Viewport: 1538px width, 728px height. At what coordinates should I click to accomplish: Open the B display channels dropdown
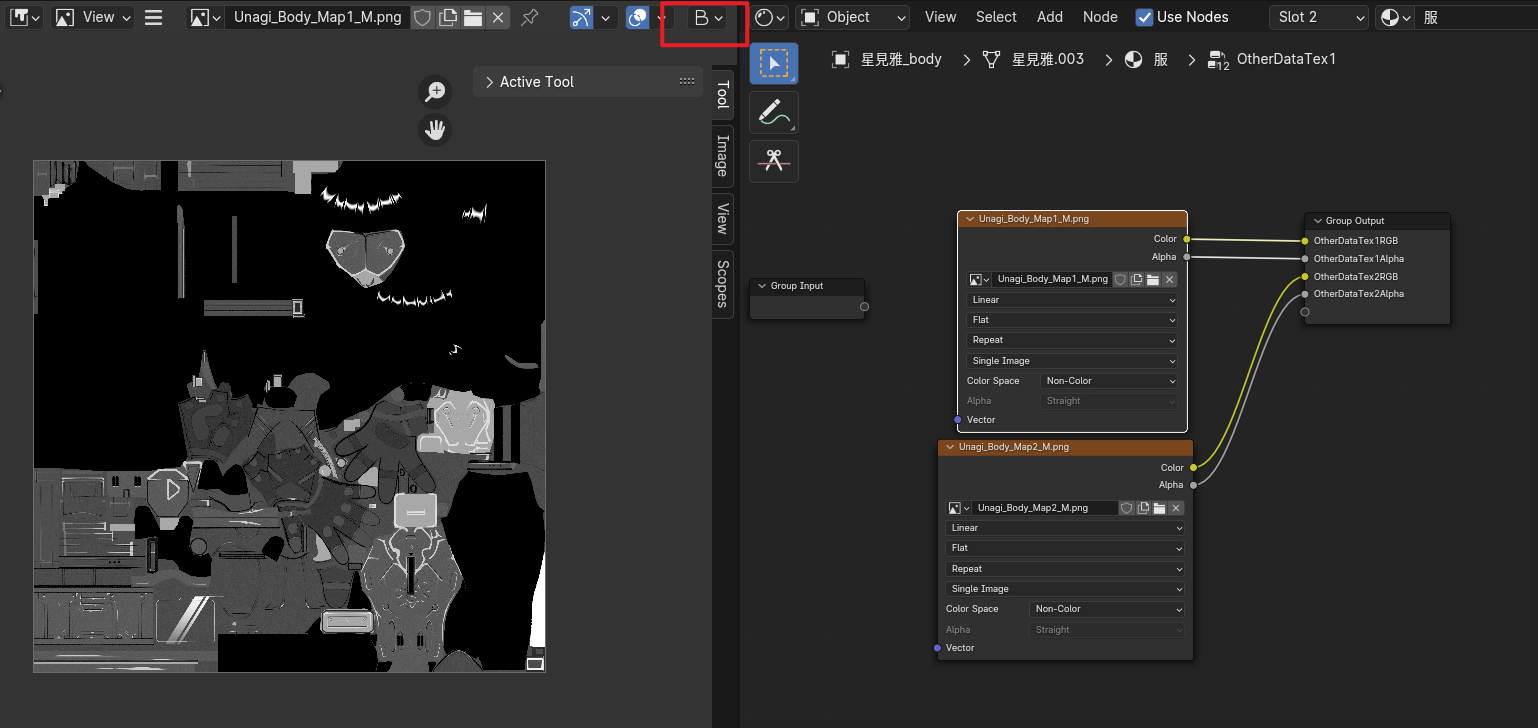707,17
